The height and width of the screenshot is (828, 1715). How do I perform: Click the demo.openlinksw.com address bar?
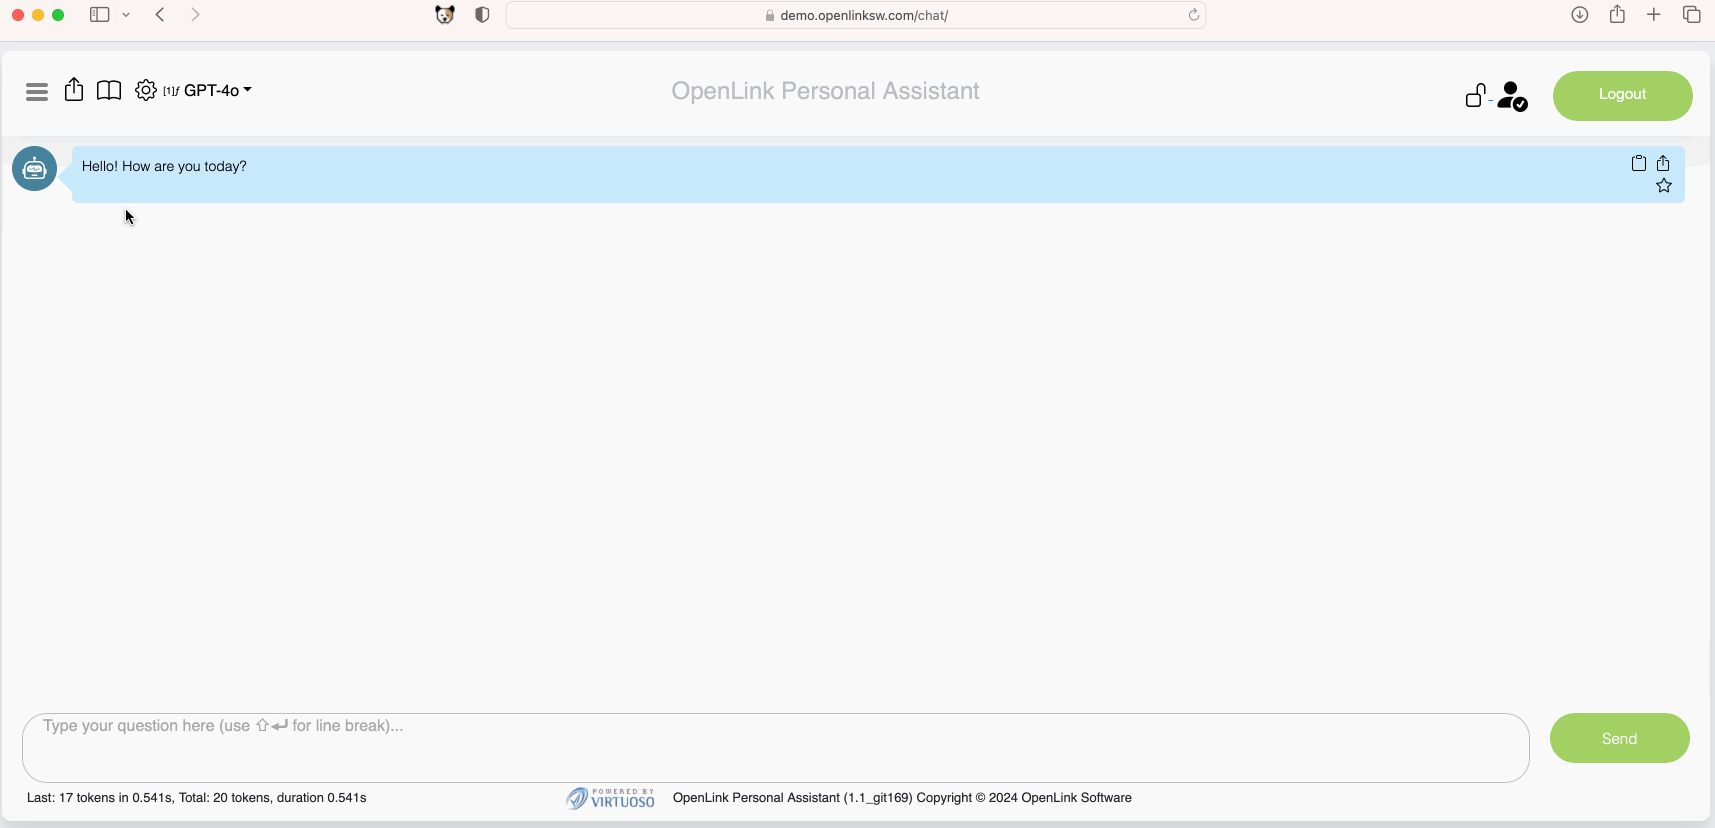point(856,15)
